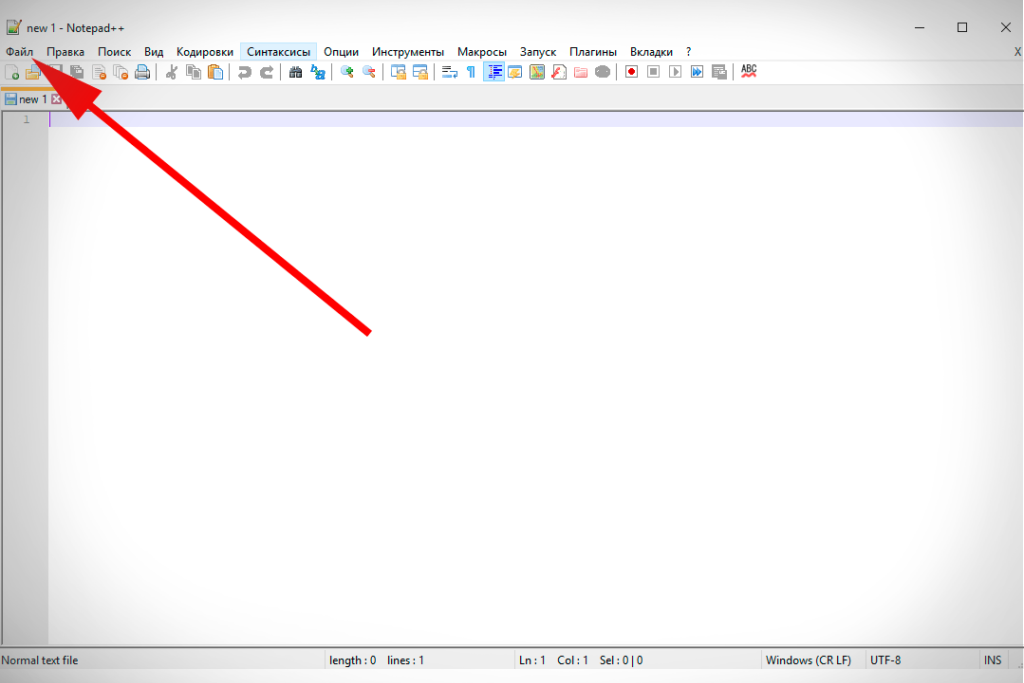Click the Sel : 0 | 0 status text
Image resolution: width=1024 pixels, height=683 pixels.
pos(621,660)
